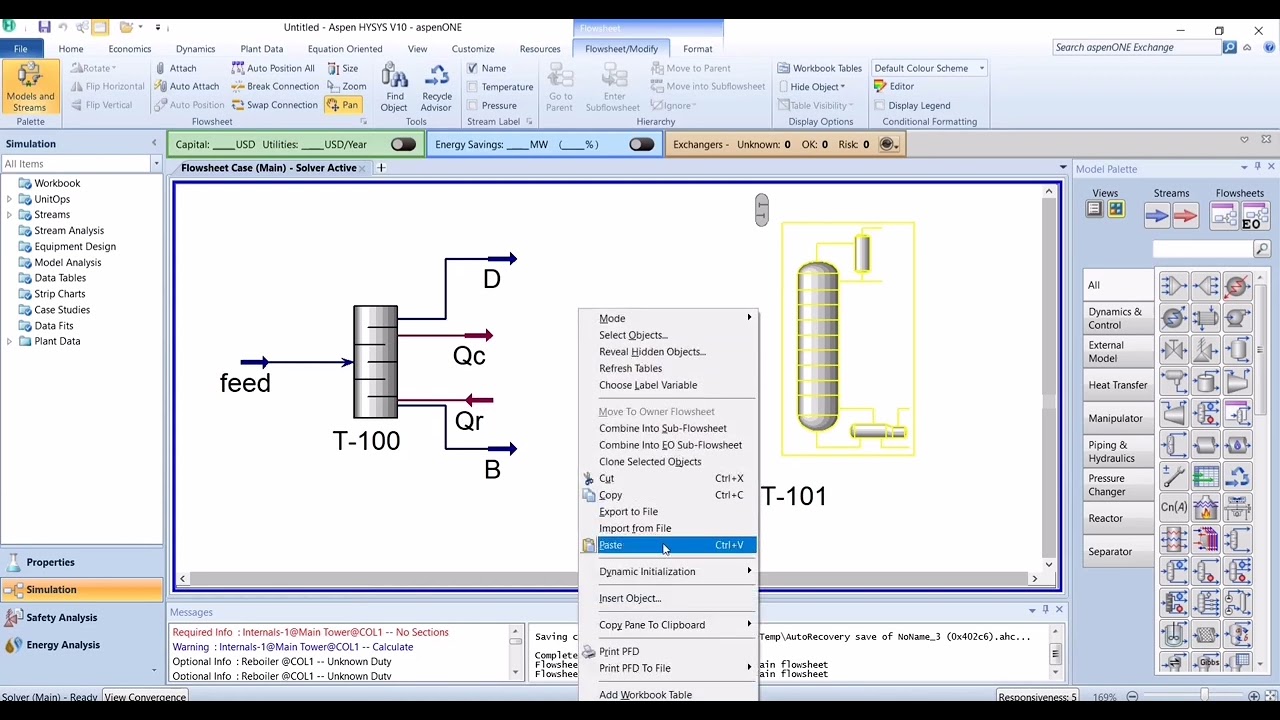The height and width of the screenshot is (720, 1280).
Task: Open the Economics ribbon tab
Action: (x=130, y=48)
